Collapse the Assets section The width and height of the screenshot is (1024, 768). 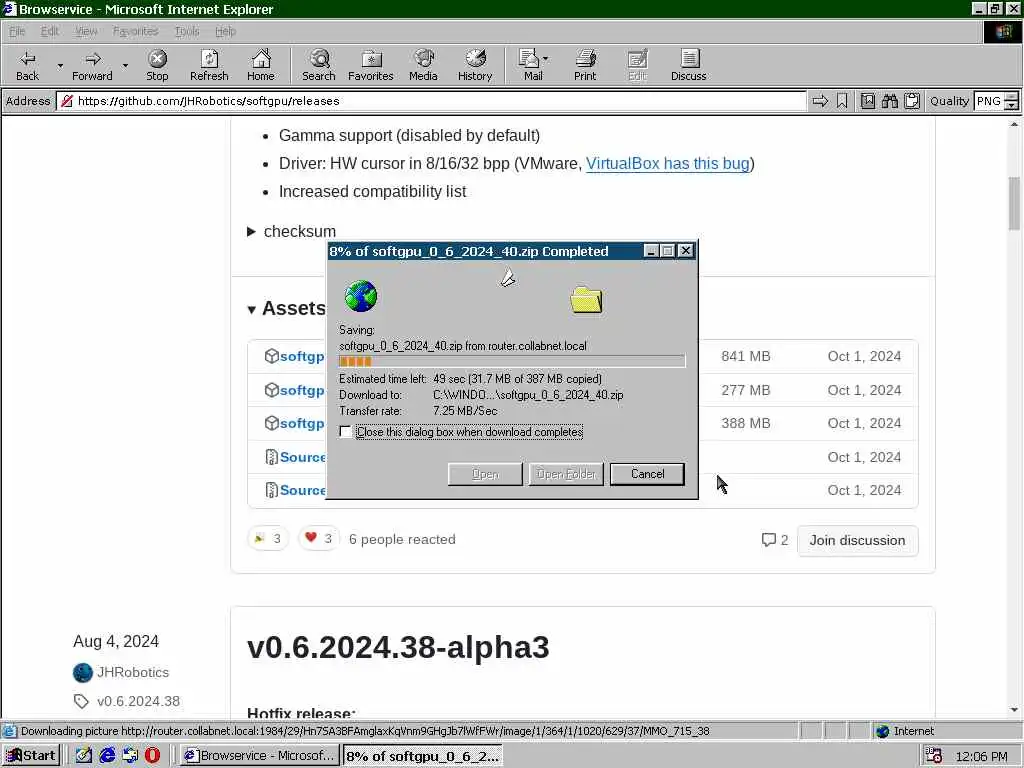[251, 310]
